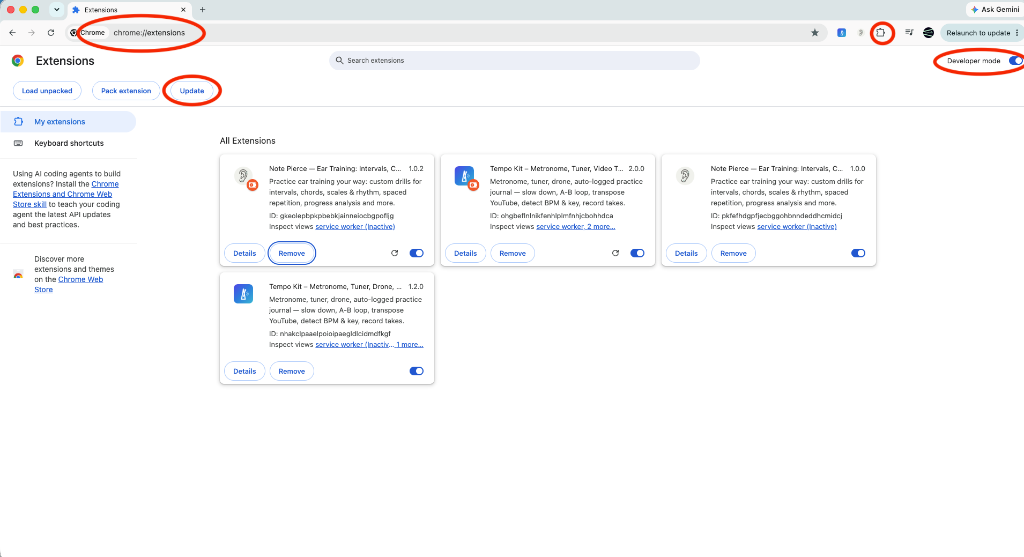The image size is (1024, 557).
Task: Remove the Tempo Kit 1.2.0 extension
Action: pos(292,371)
